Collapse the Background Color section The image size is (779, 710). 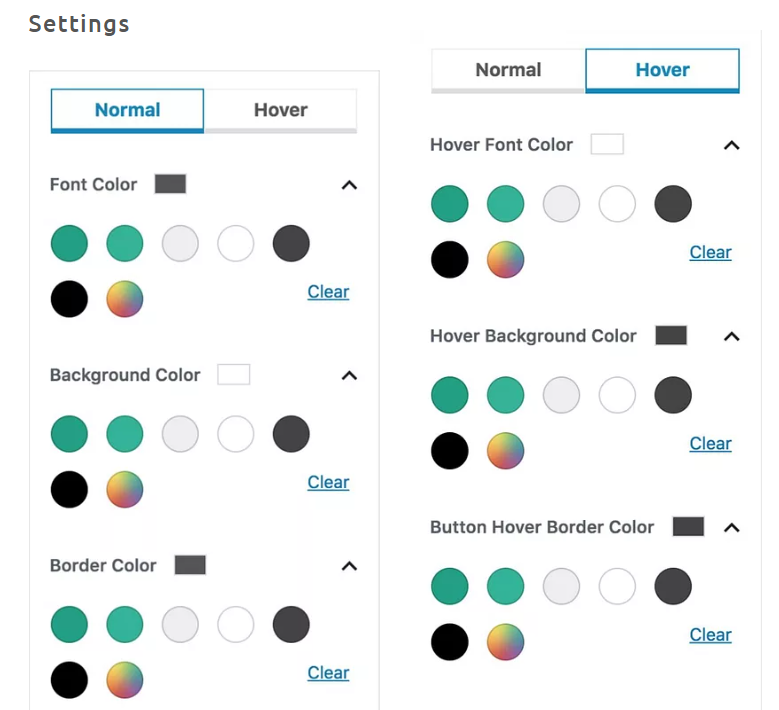pyautogui.click(x=349, y=376)
